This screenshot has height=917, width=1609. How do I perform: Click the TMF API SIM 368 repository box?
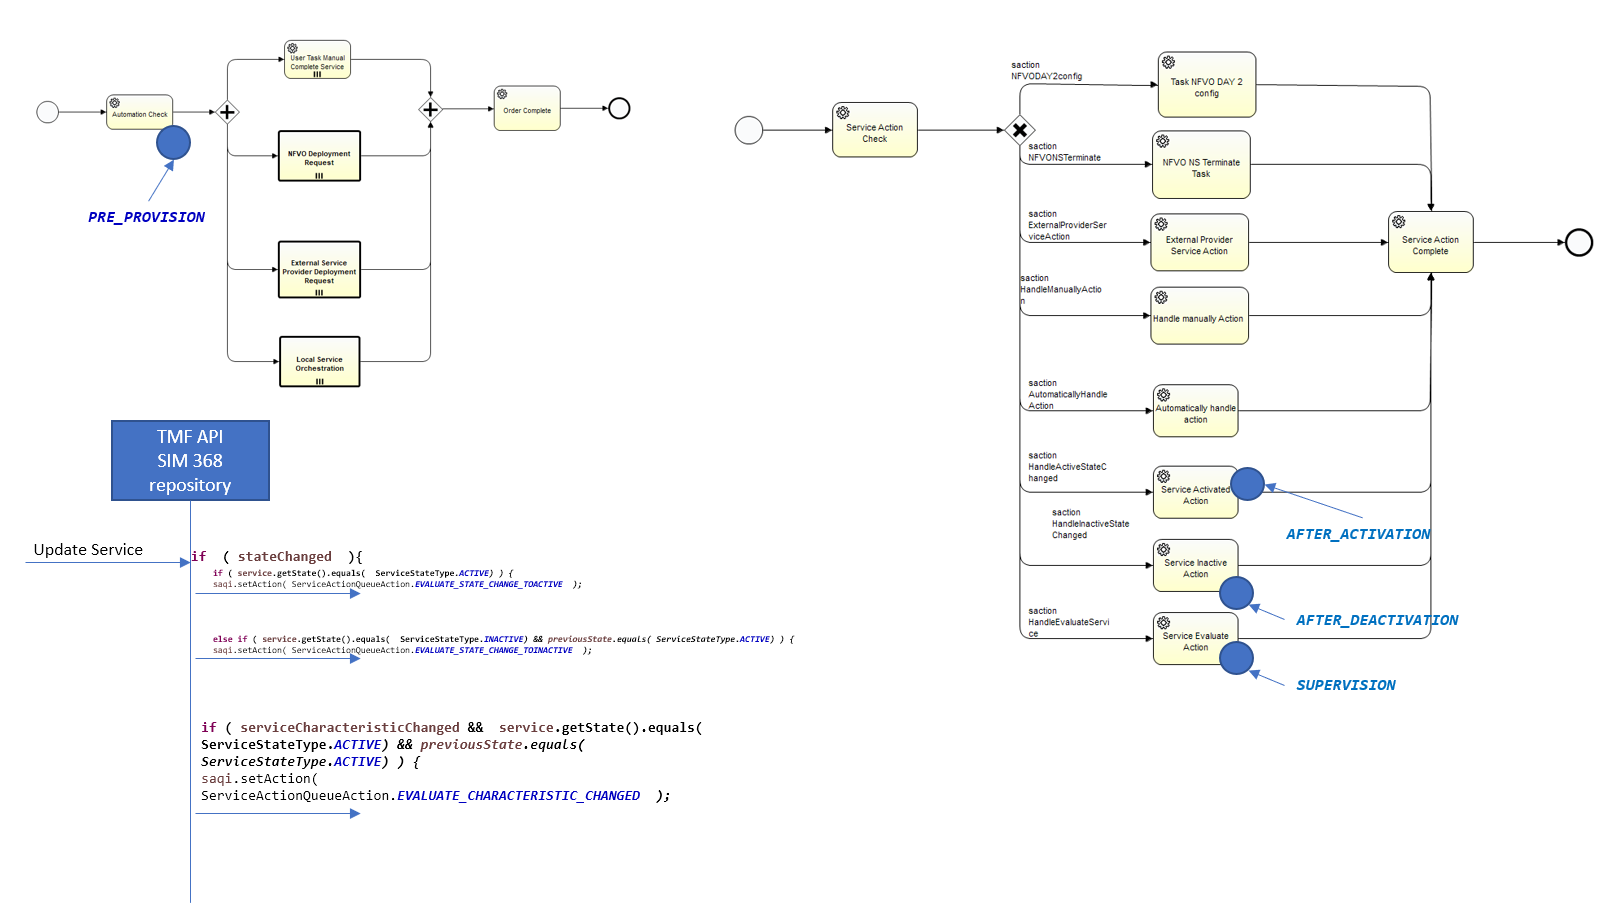[x=190, y=460]
